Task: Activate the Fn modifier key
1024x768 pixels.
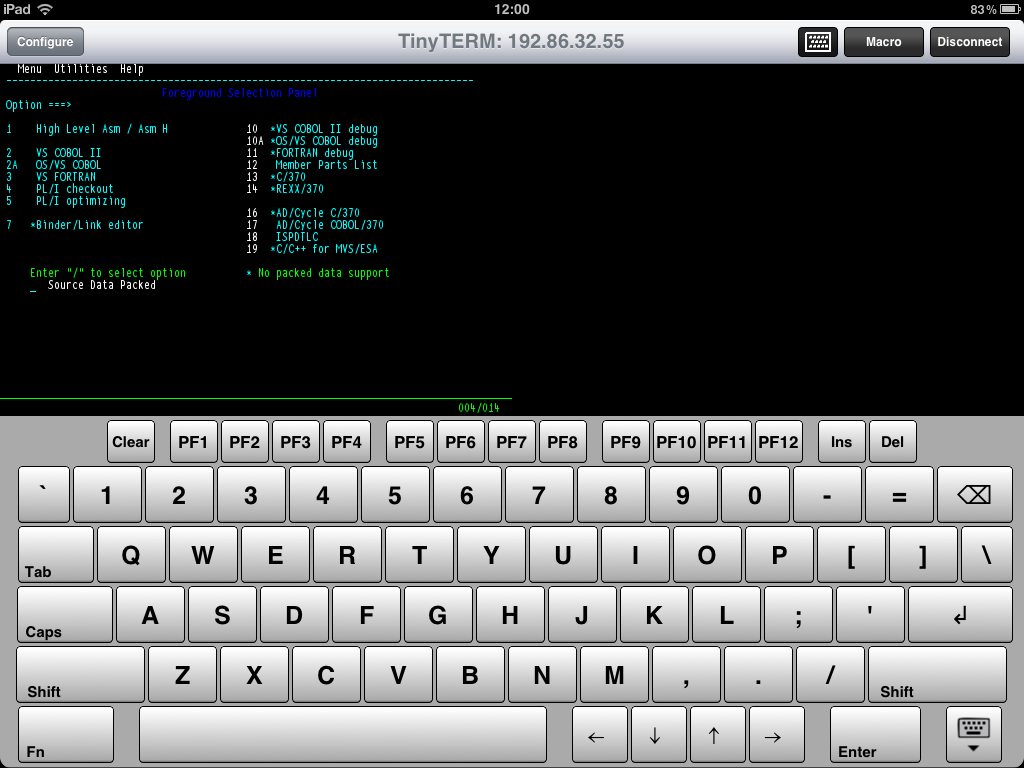Action: (63, 735)
